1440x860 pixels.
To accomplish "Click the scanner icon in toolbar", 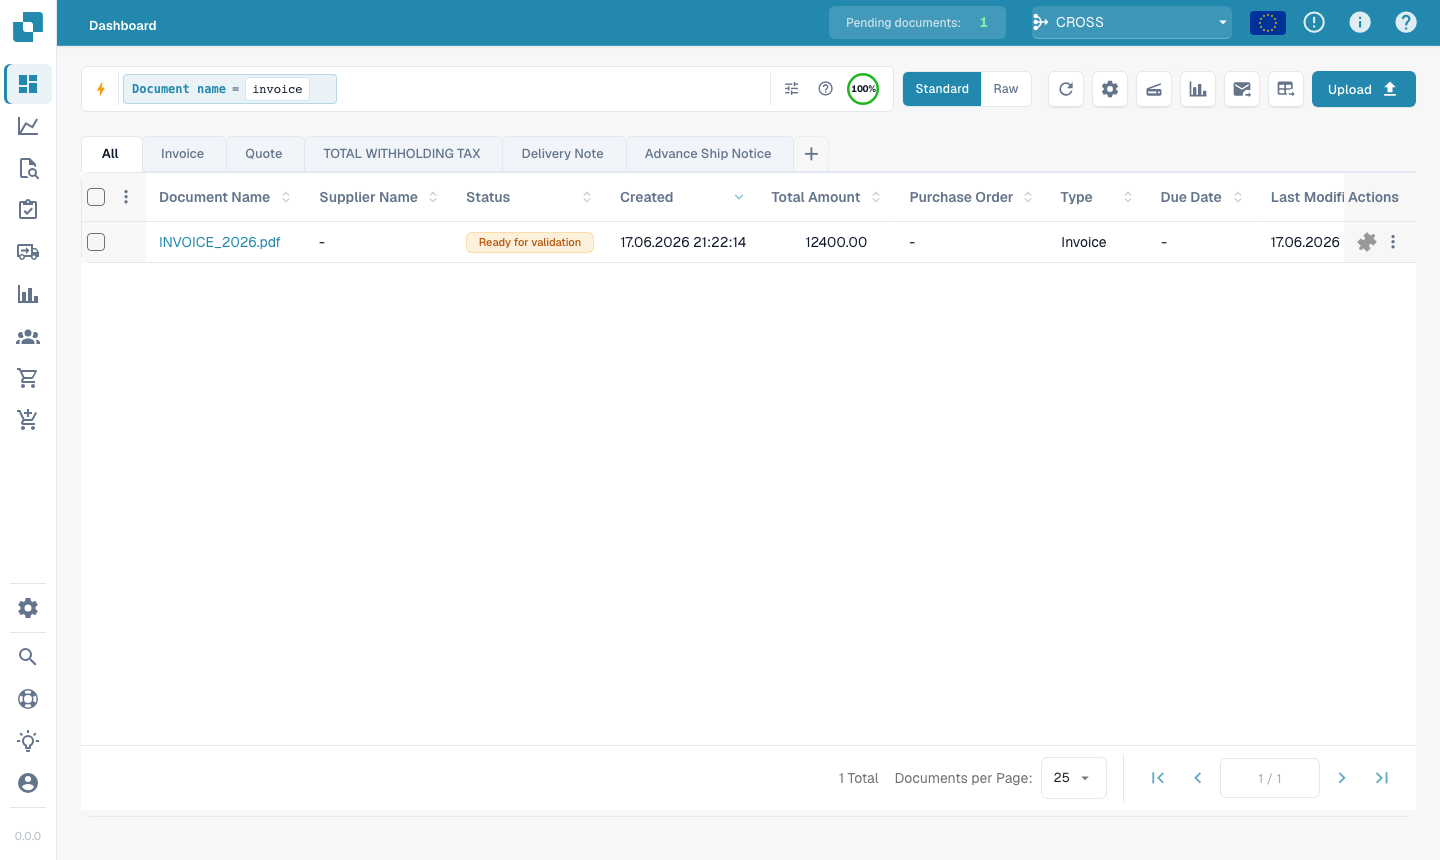I will click(1154, 89).
